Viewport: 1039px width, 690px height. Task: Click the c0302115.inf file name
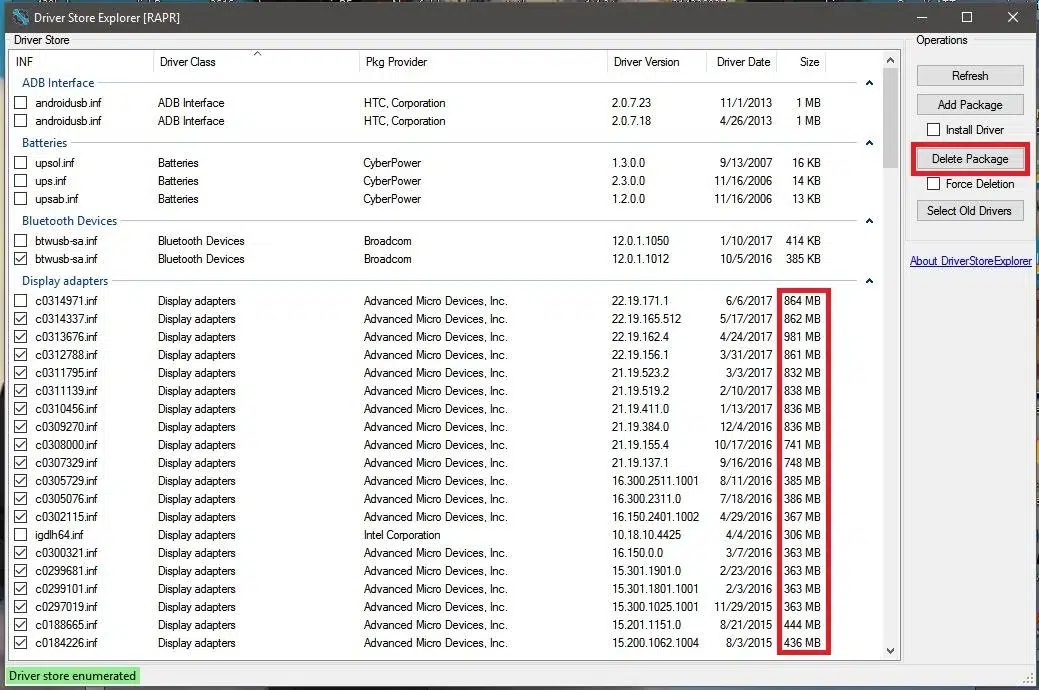pyautogui.click(x=66, y=516)
